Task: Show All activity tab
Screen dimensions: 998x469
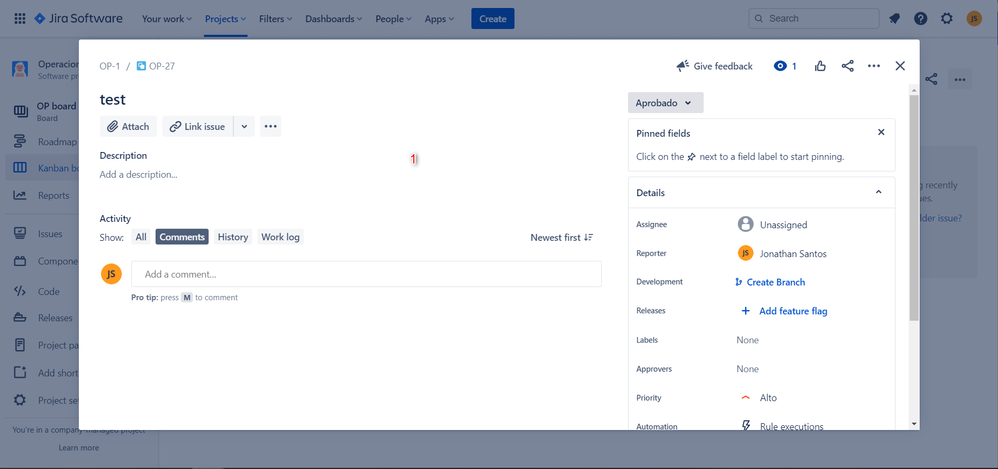Action: coord(141,237)
